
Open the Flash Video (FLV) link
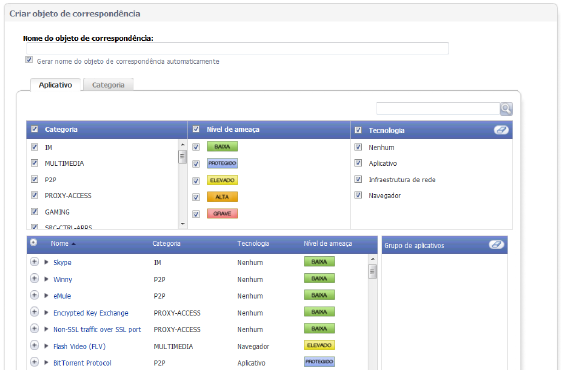79,346
